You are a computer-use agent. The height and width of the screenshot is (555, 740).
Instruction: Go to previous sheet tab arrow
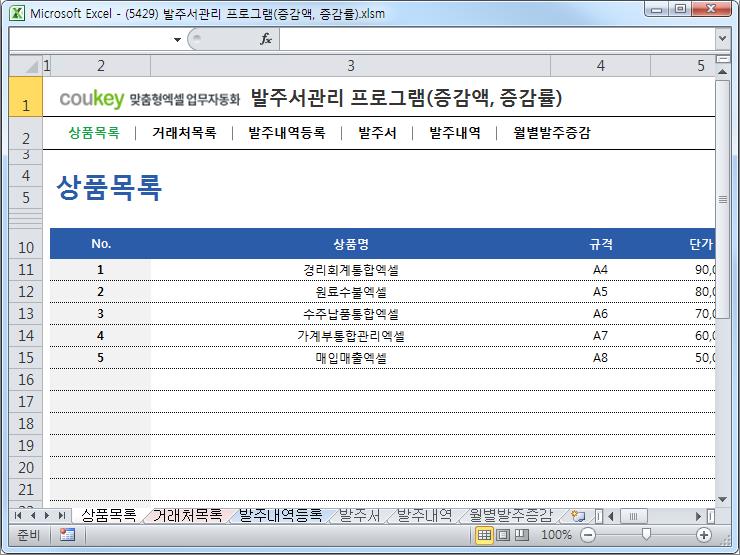(x=33, y=515)
